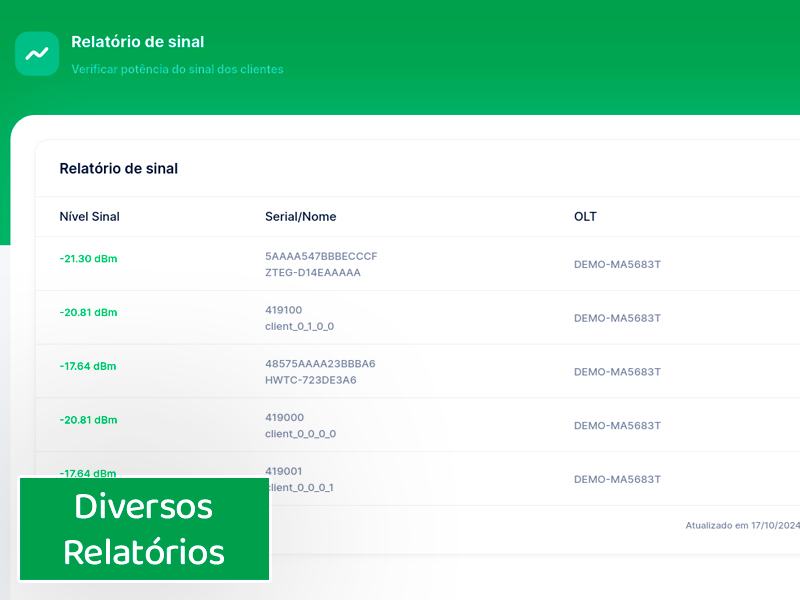
Task: Open the serial 419001 entry
Action: (283, 471)
